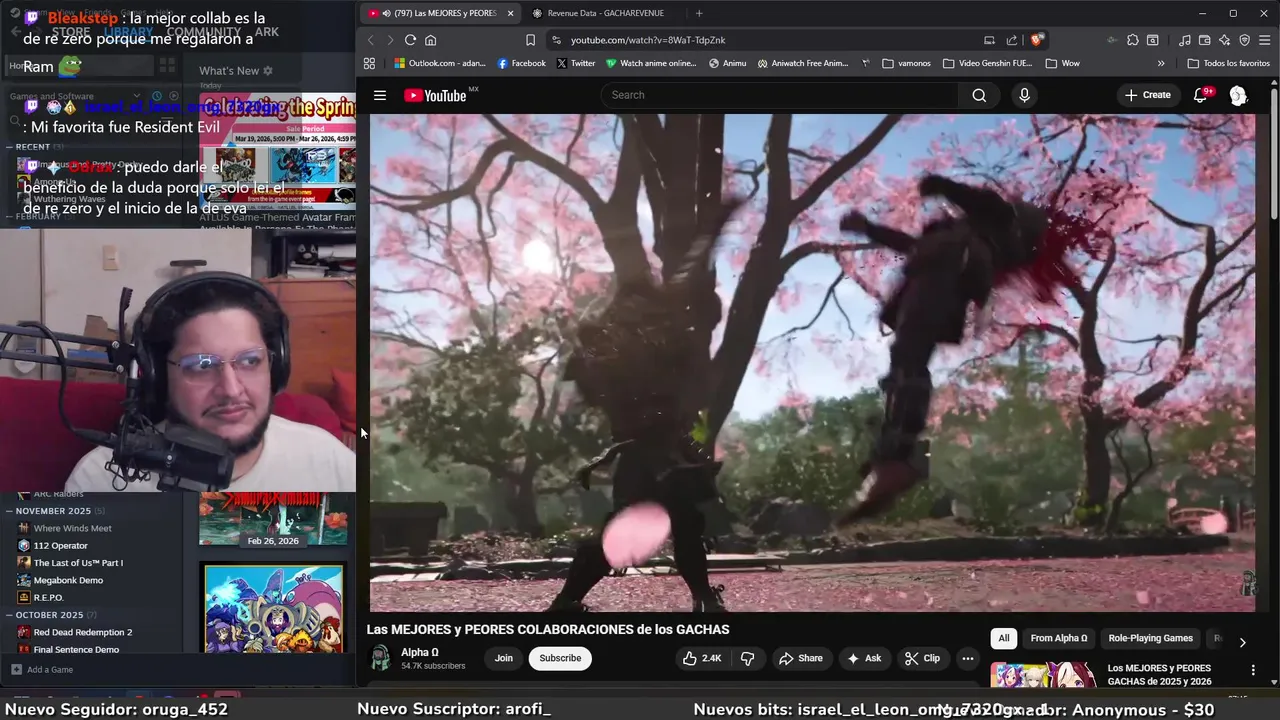Expand the Wow bookmarks folder
The width and height of the screenshot is (1280, 720).
coord(1062,63)
